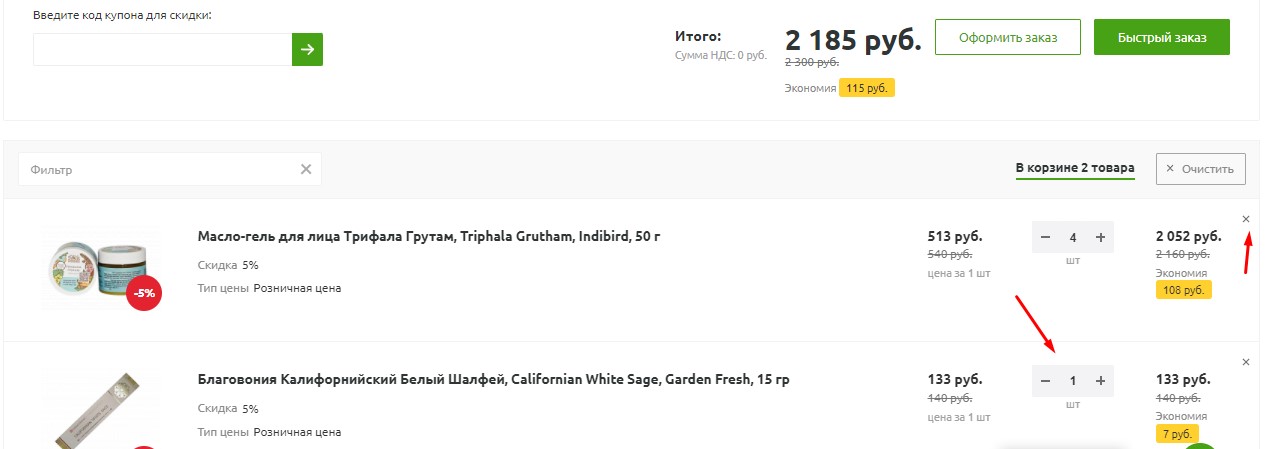Click the green coupon apply arrow button

(x=307, y=49)
